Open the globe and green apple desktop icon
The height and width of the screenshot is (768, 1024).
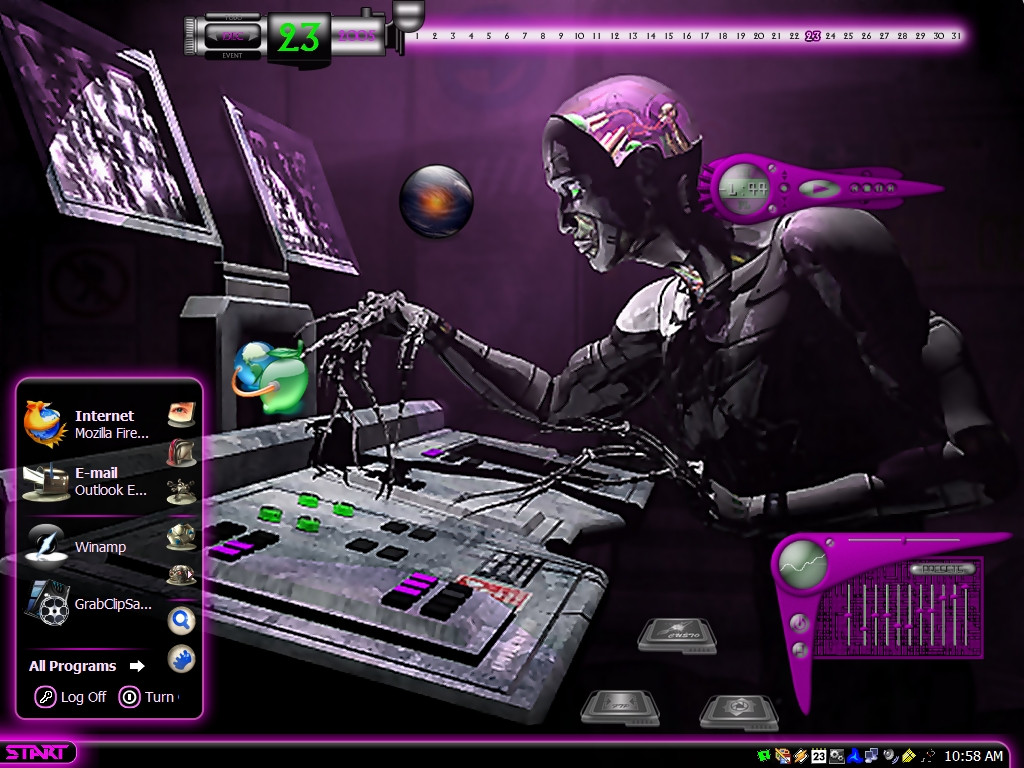pos(271,377)
